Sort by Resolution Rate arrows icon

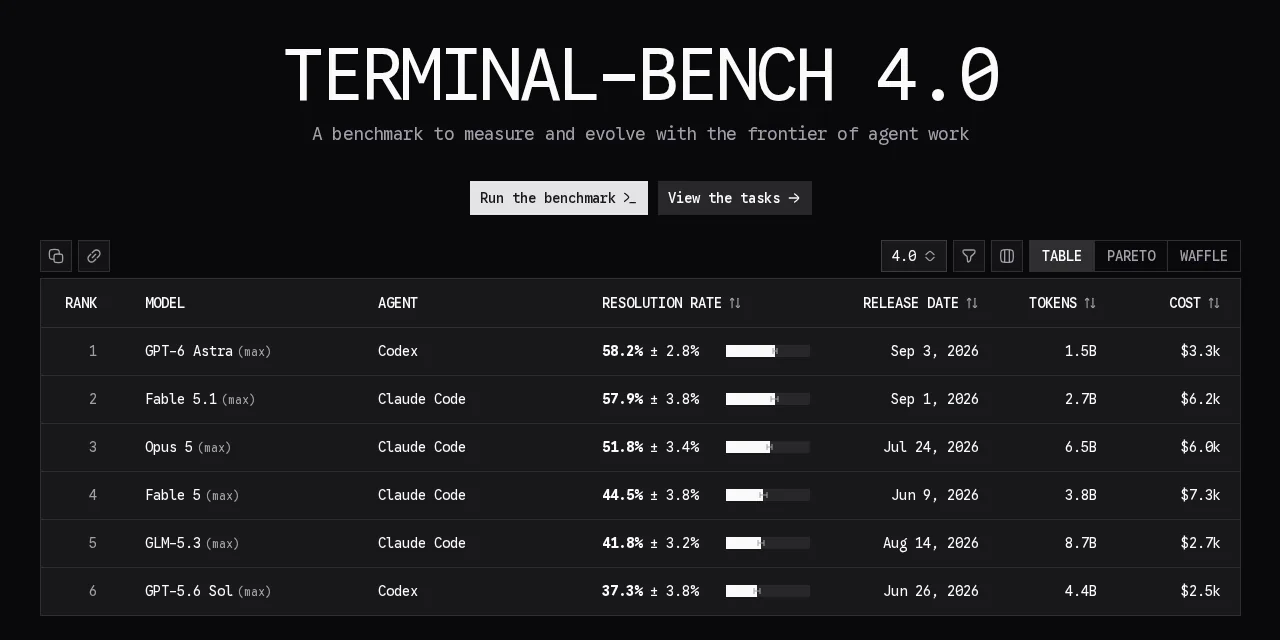[x=735, y=303]
